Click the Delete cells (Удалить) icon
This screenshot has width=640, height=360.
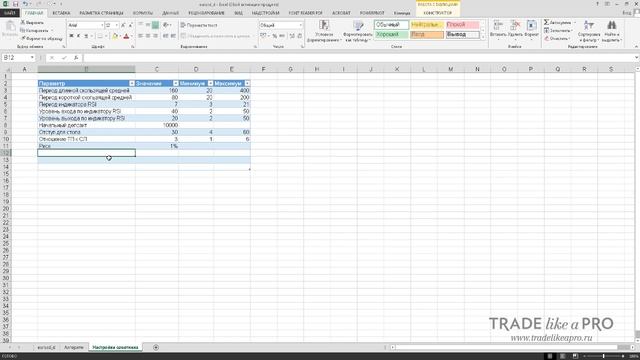pyautogui.click(x=516, y=26)
